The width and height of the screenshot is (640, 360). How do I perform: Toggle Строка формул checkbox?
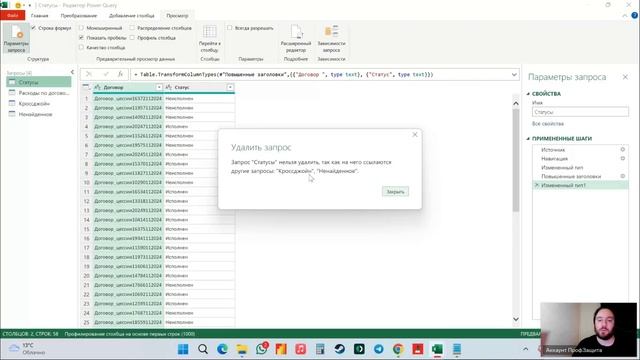pos(34,28)
